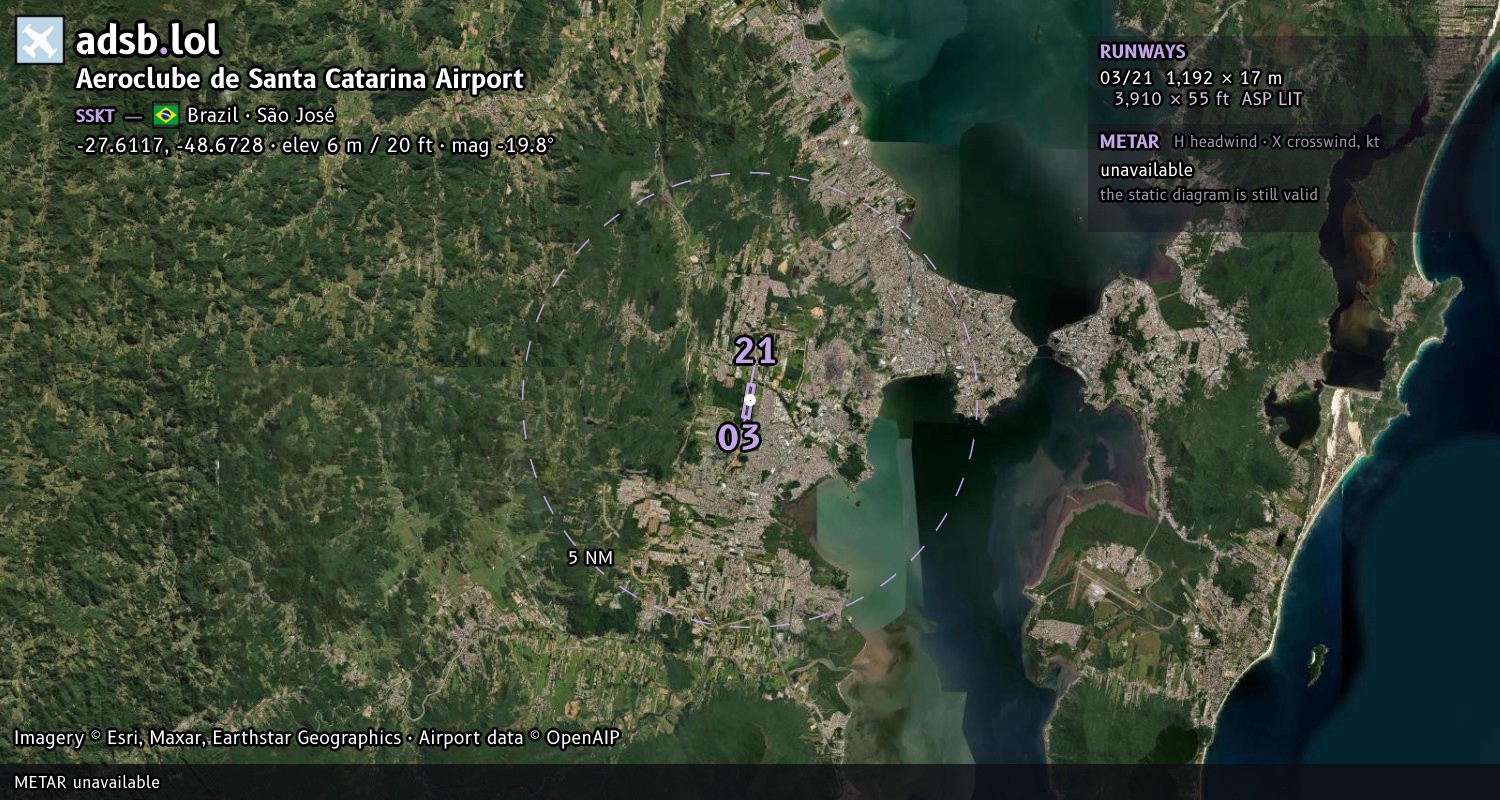The image size is (1500, 800).
Task: Click the imagery and airport data attribution
Action: (317, 738)
